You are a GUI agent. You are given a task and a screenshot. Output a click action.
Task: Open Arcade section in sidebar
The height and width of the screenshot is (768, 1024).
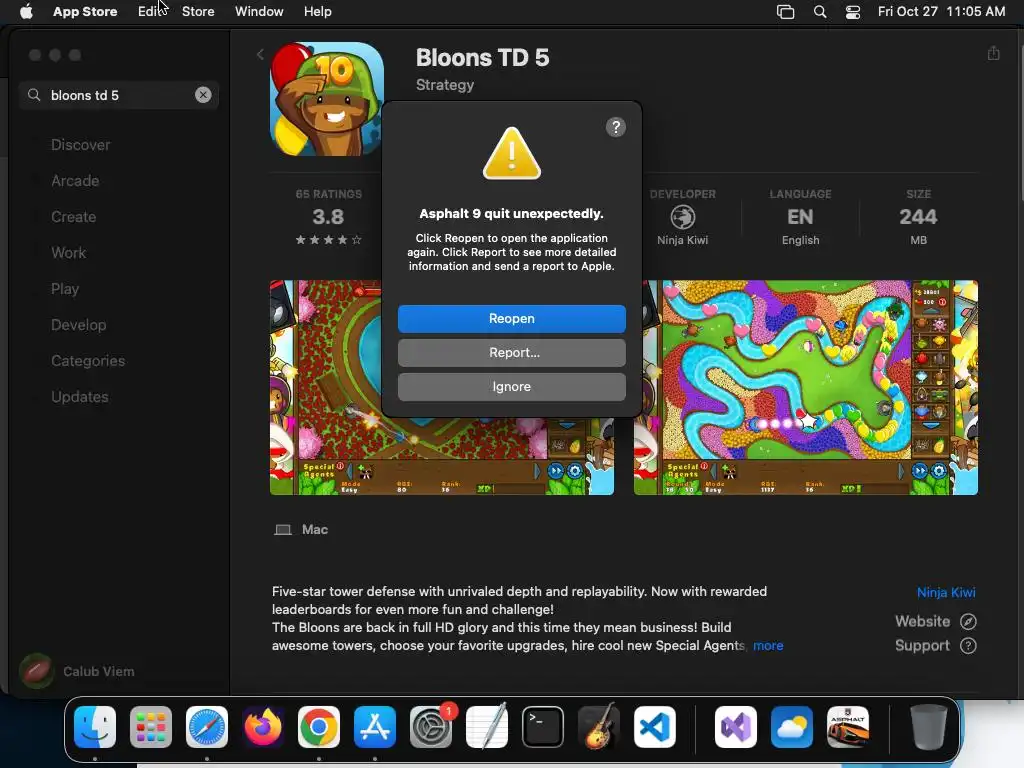click(75, 181)
